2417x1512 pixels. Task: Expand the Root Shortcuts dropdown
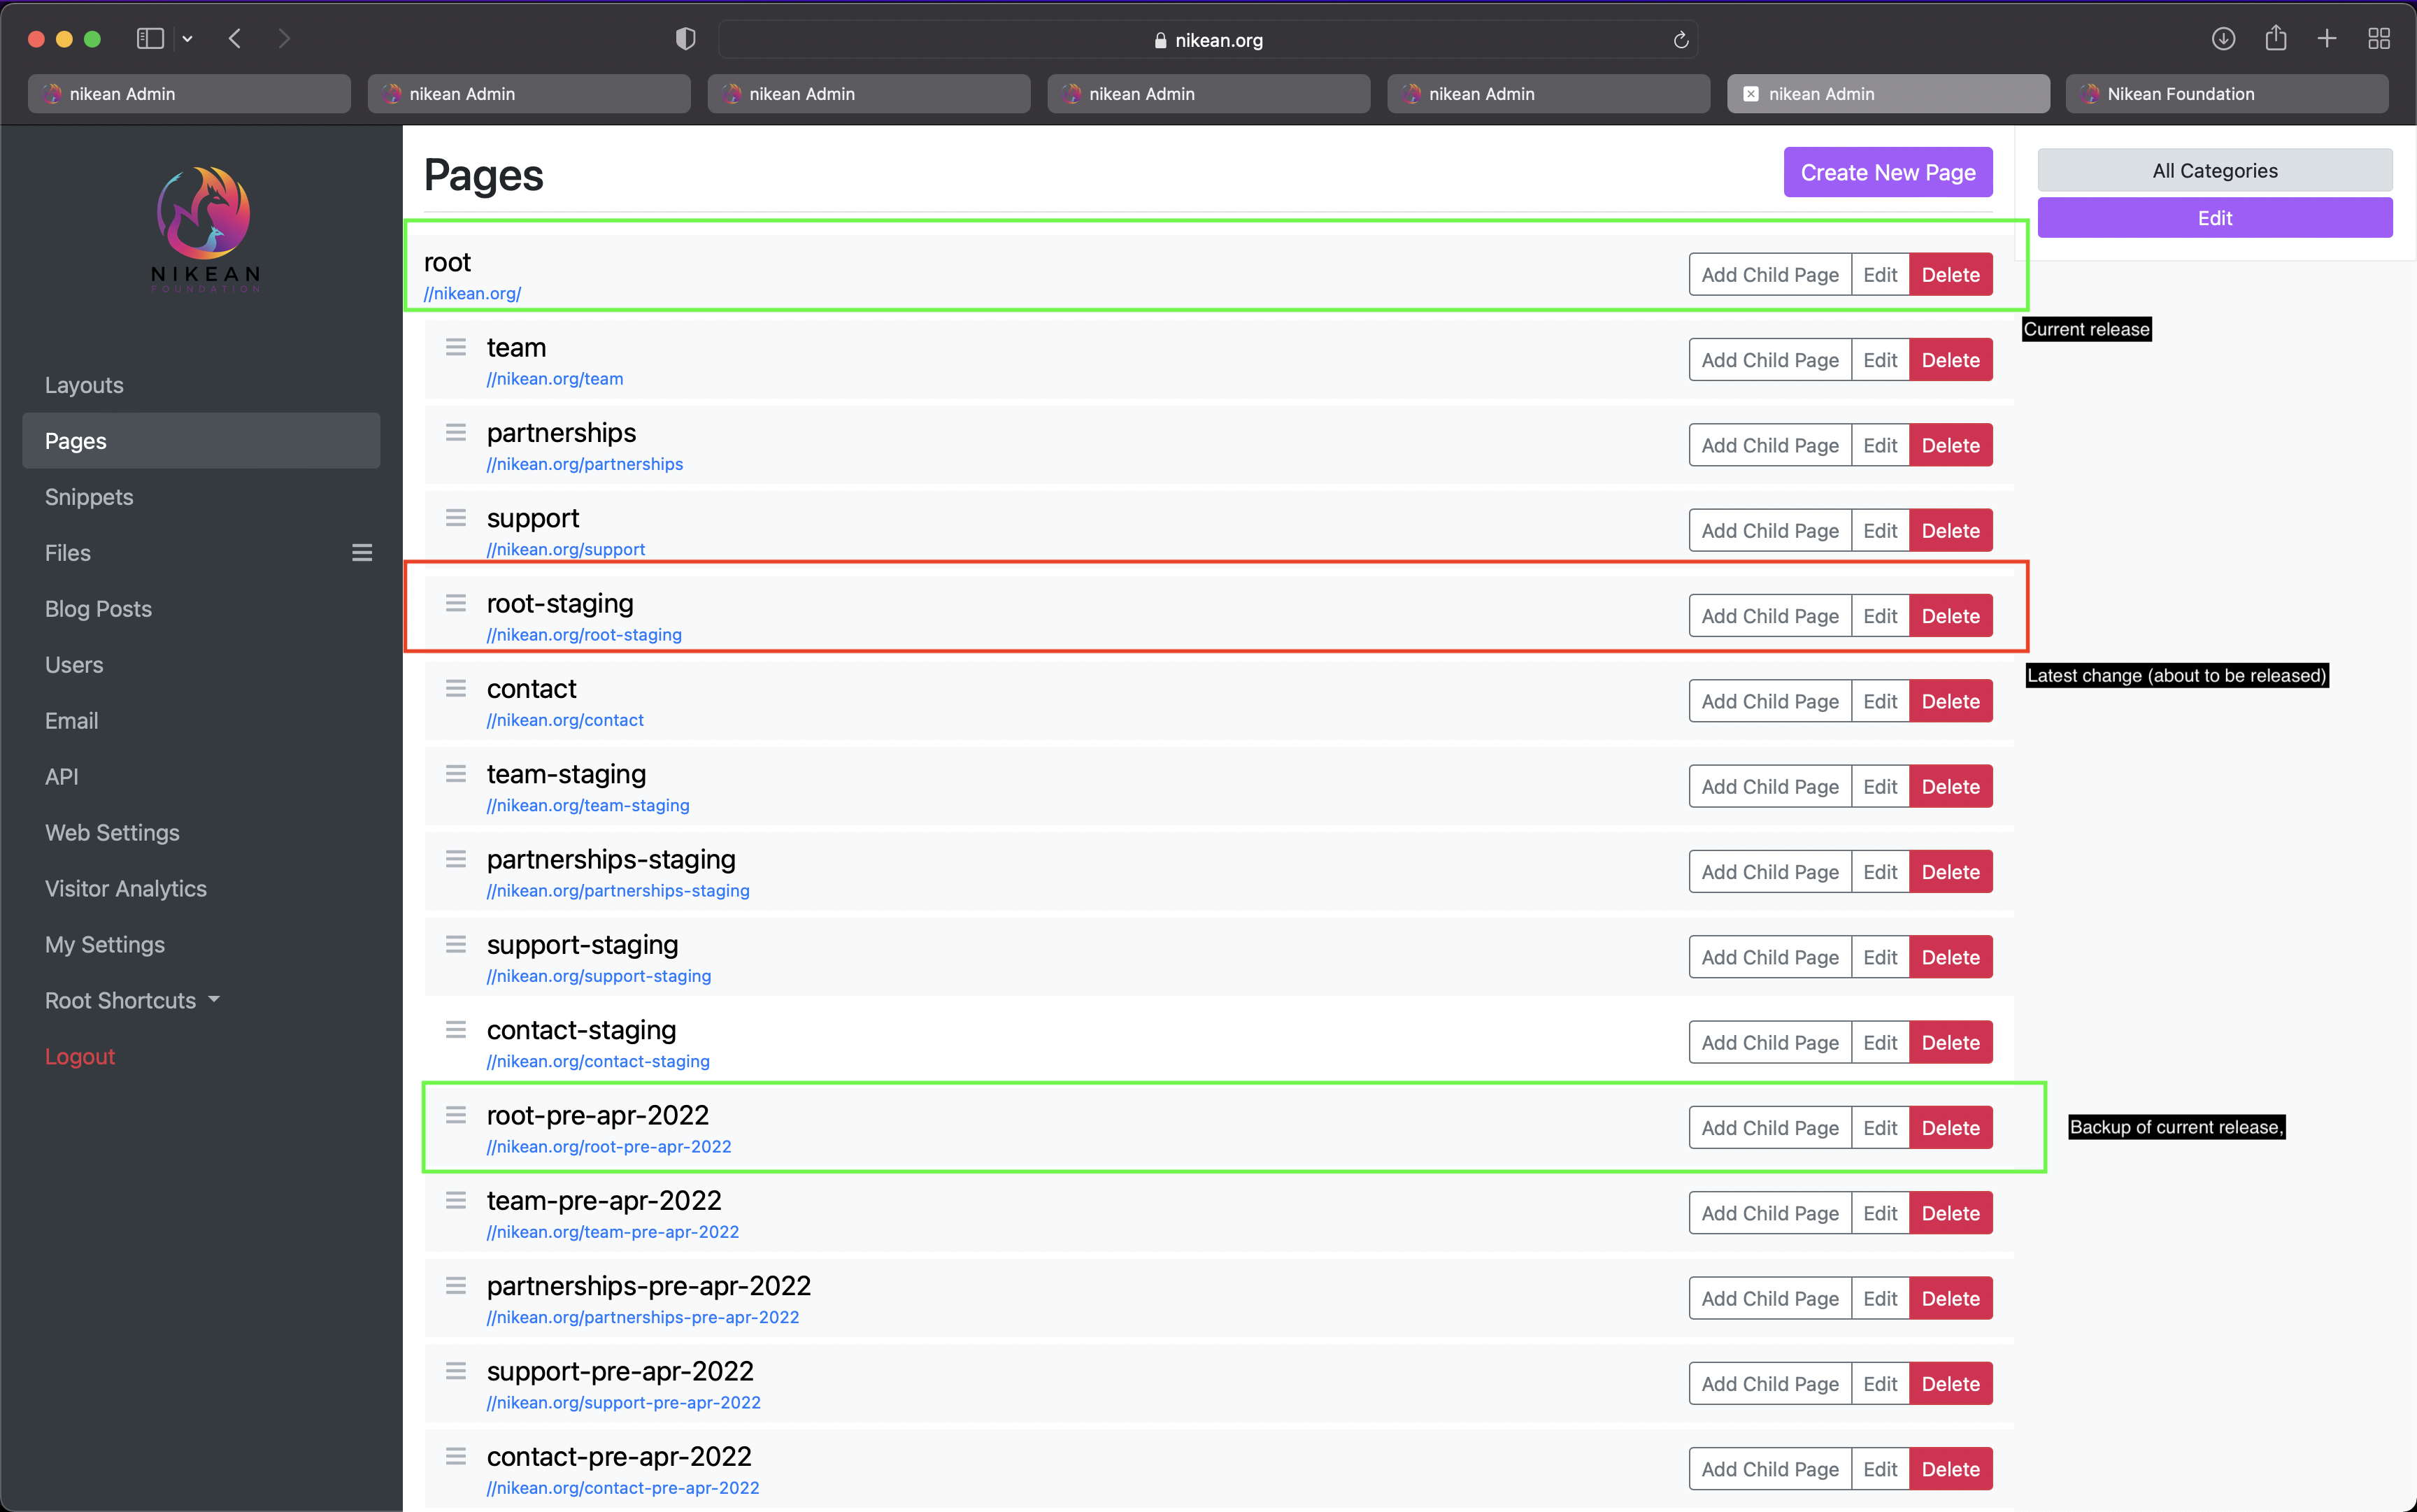[x=132, y=1001]
